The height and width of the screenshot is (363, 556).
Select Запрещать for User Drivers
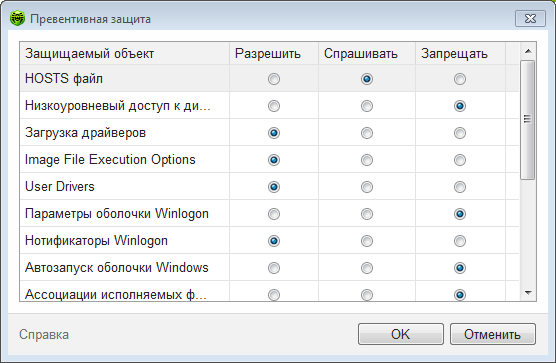pyautogui.click(x=460, y=187)
